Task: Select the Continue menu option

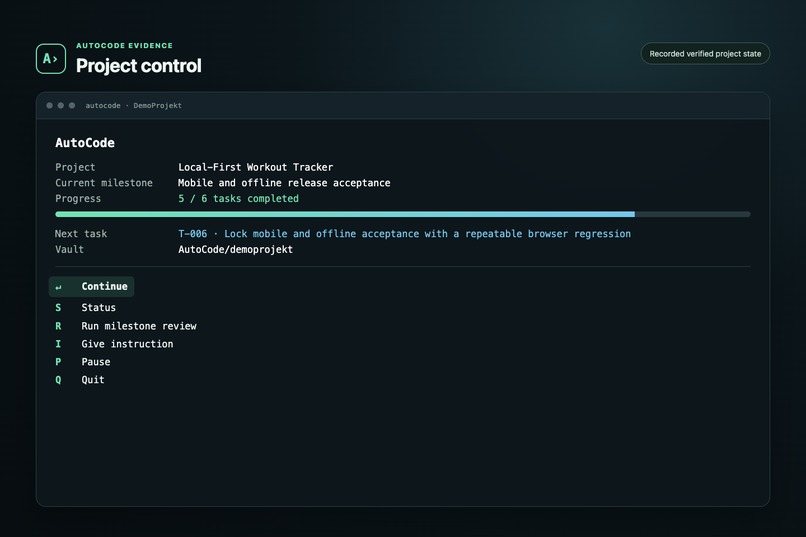Action: 91,287
